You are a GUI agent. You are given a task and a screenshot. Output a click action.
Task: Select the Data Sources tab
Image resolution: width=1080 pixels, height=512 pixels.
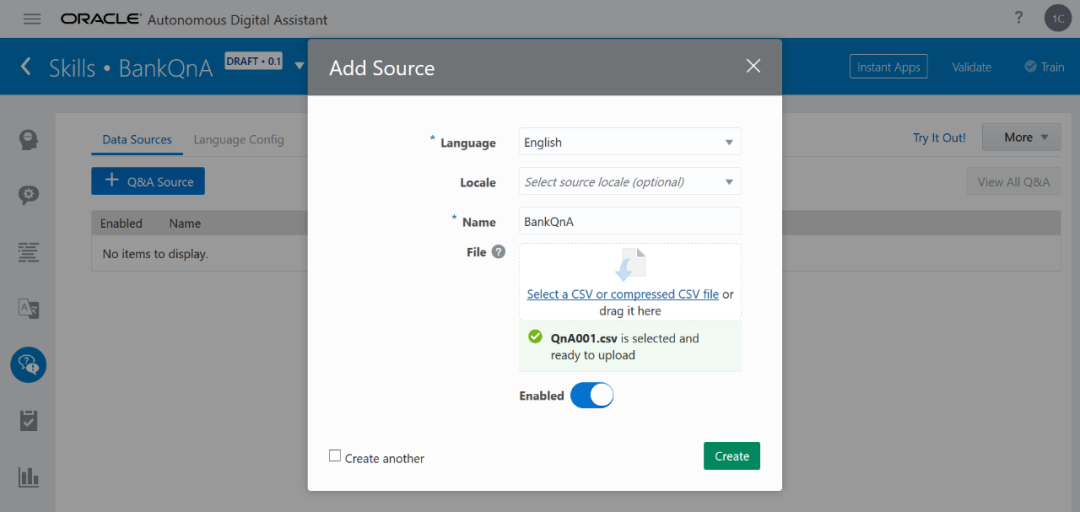(x=137, y=140)
